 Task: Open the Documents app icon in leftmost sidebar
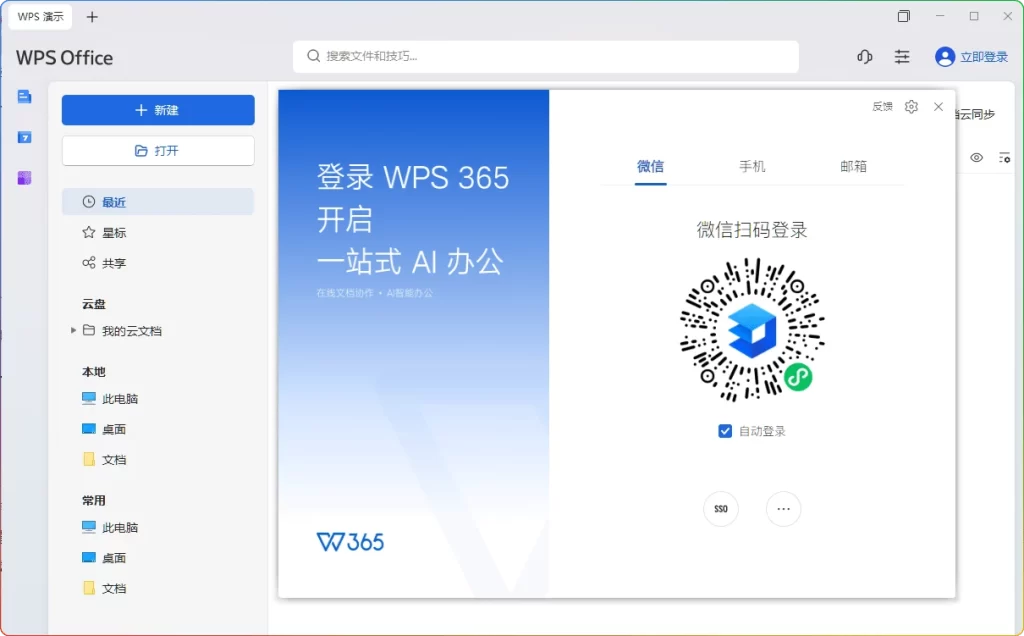tap(22, 96)
